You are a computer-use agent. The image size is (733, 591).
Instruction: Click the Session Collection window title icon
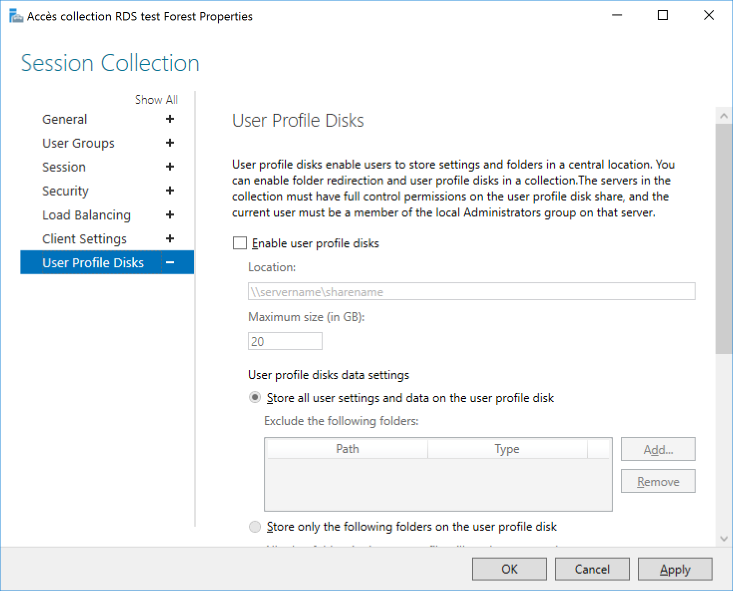pyautogui.click(x=16, y=16)
